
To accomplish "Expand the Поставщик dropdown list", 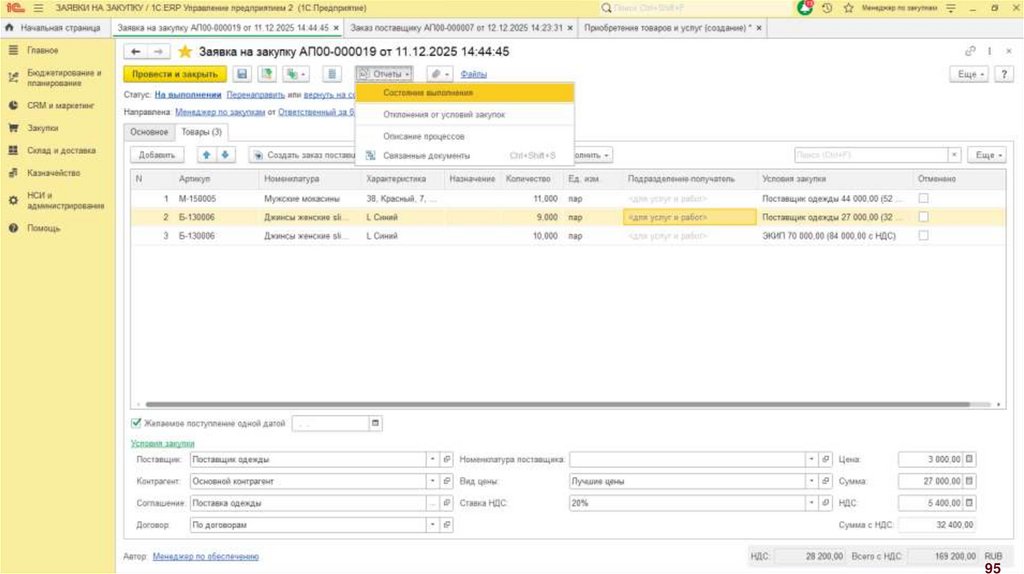I will pos(433,460).
